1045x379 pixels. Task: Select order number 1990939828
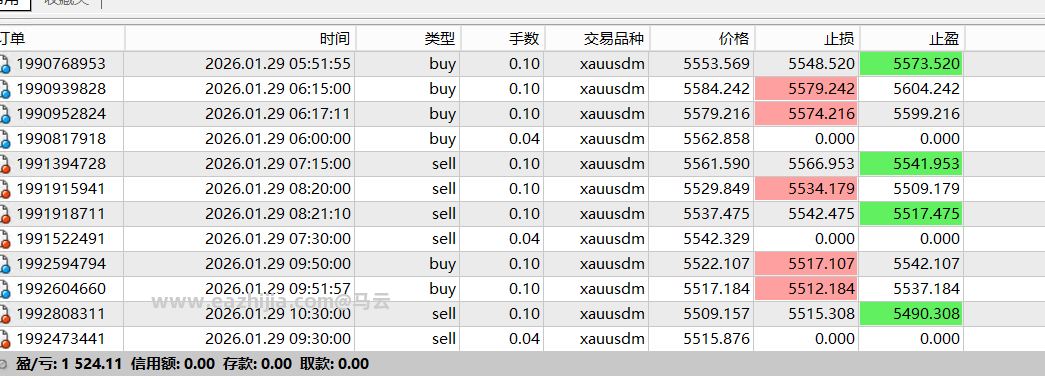click(x=61, y=89)
